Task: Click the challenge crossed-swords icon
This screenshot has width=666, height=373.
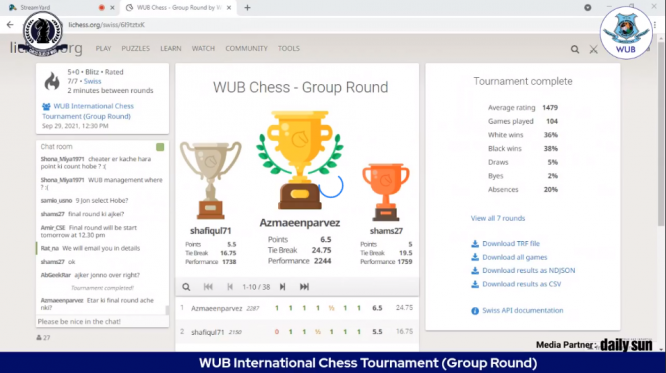Action: (x=593, y=49)
